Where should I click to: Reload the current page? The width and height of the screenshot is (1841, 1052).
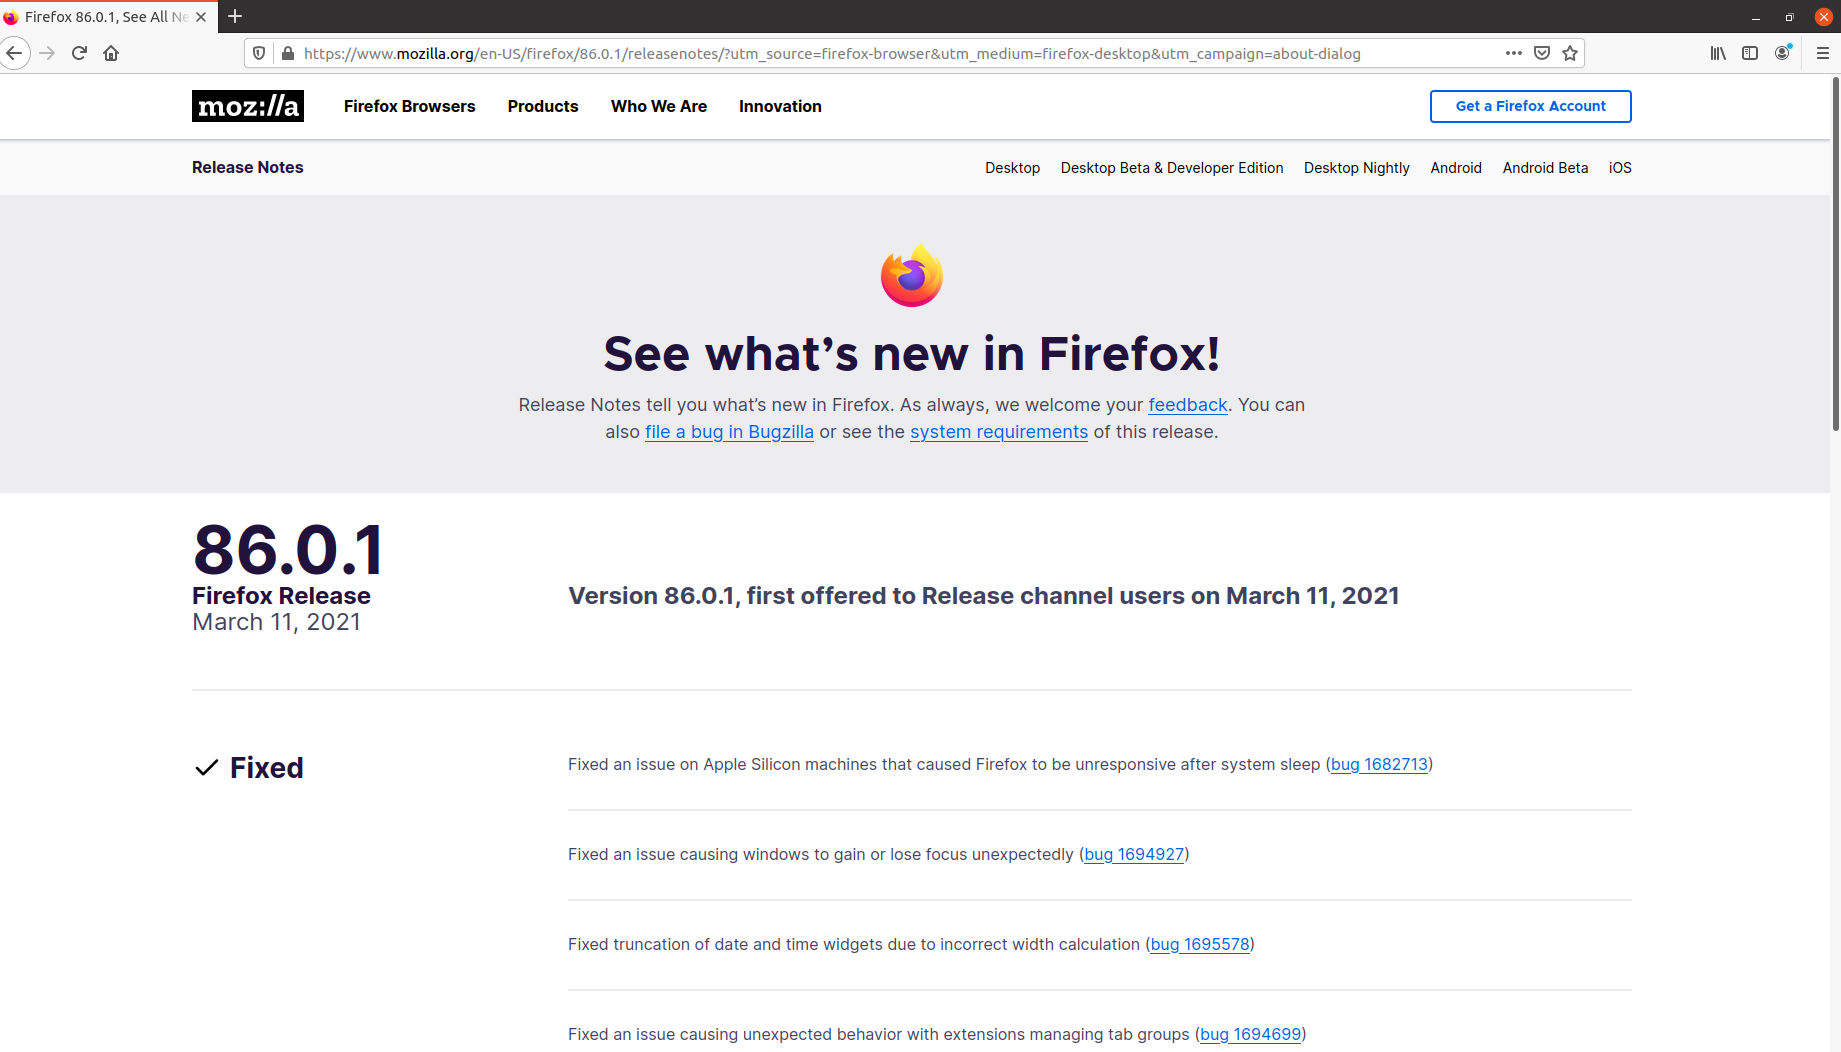79,53
